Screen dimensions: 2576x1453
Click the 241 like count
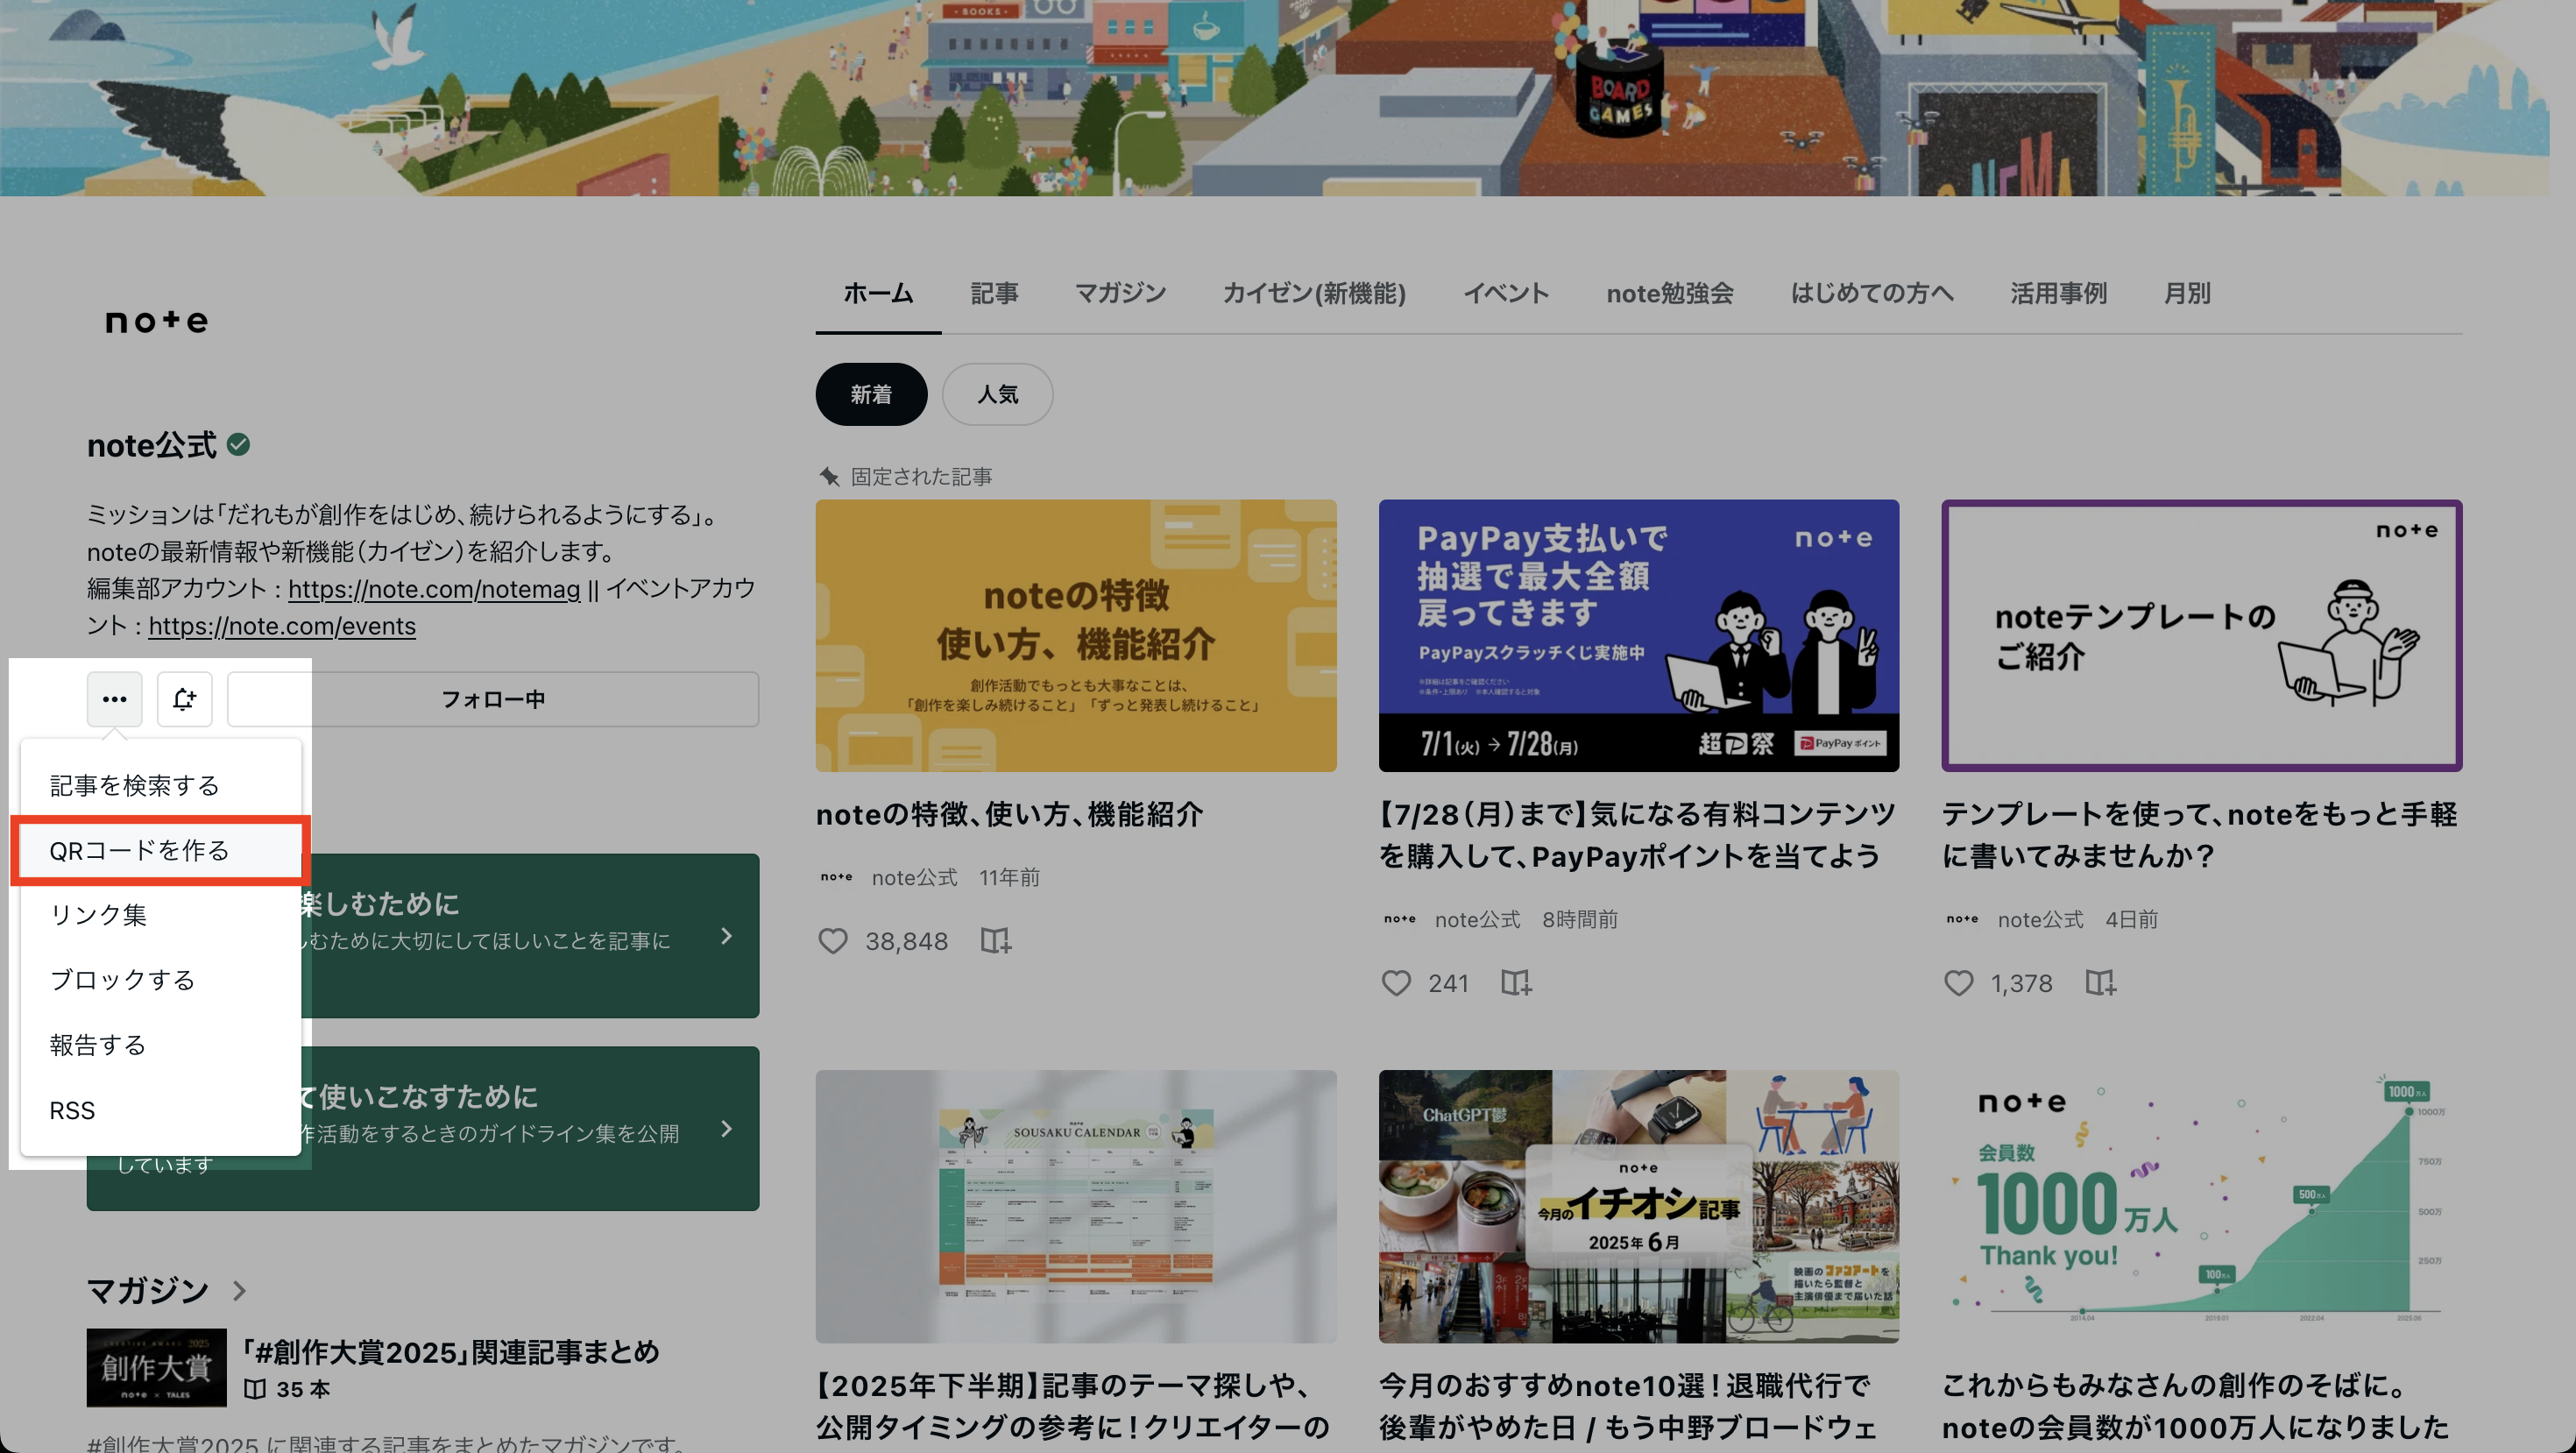pyautogui.click(x=1448, y=983)
